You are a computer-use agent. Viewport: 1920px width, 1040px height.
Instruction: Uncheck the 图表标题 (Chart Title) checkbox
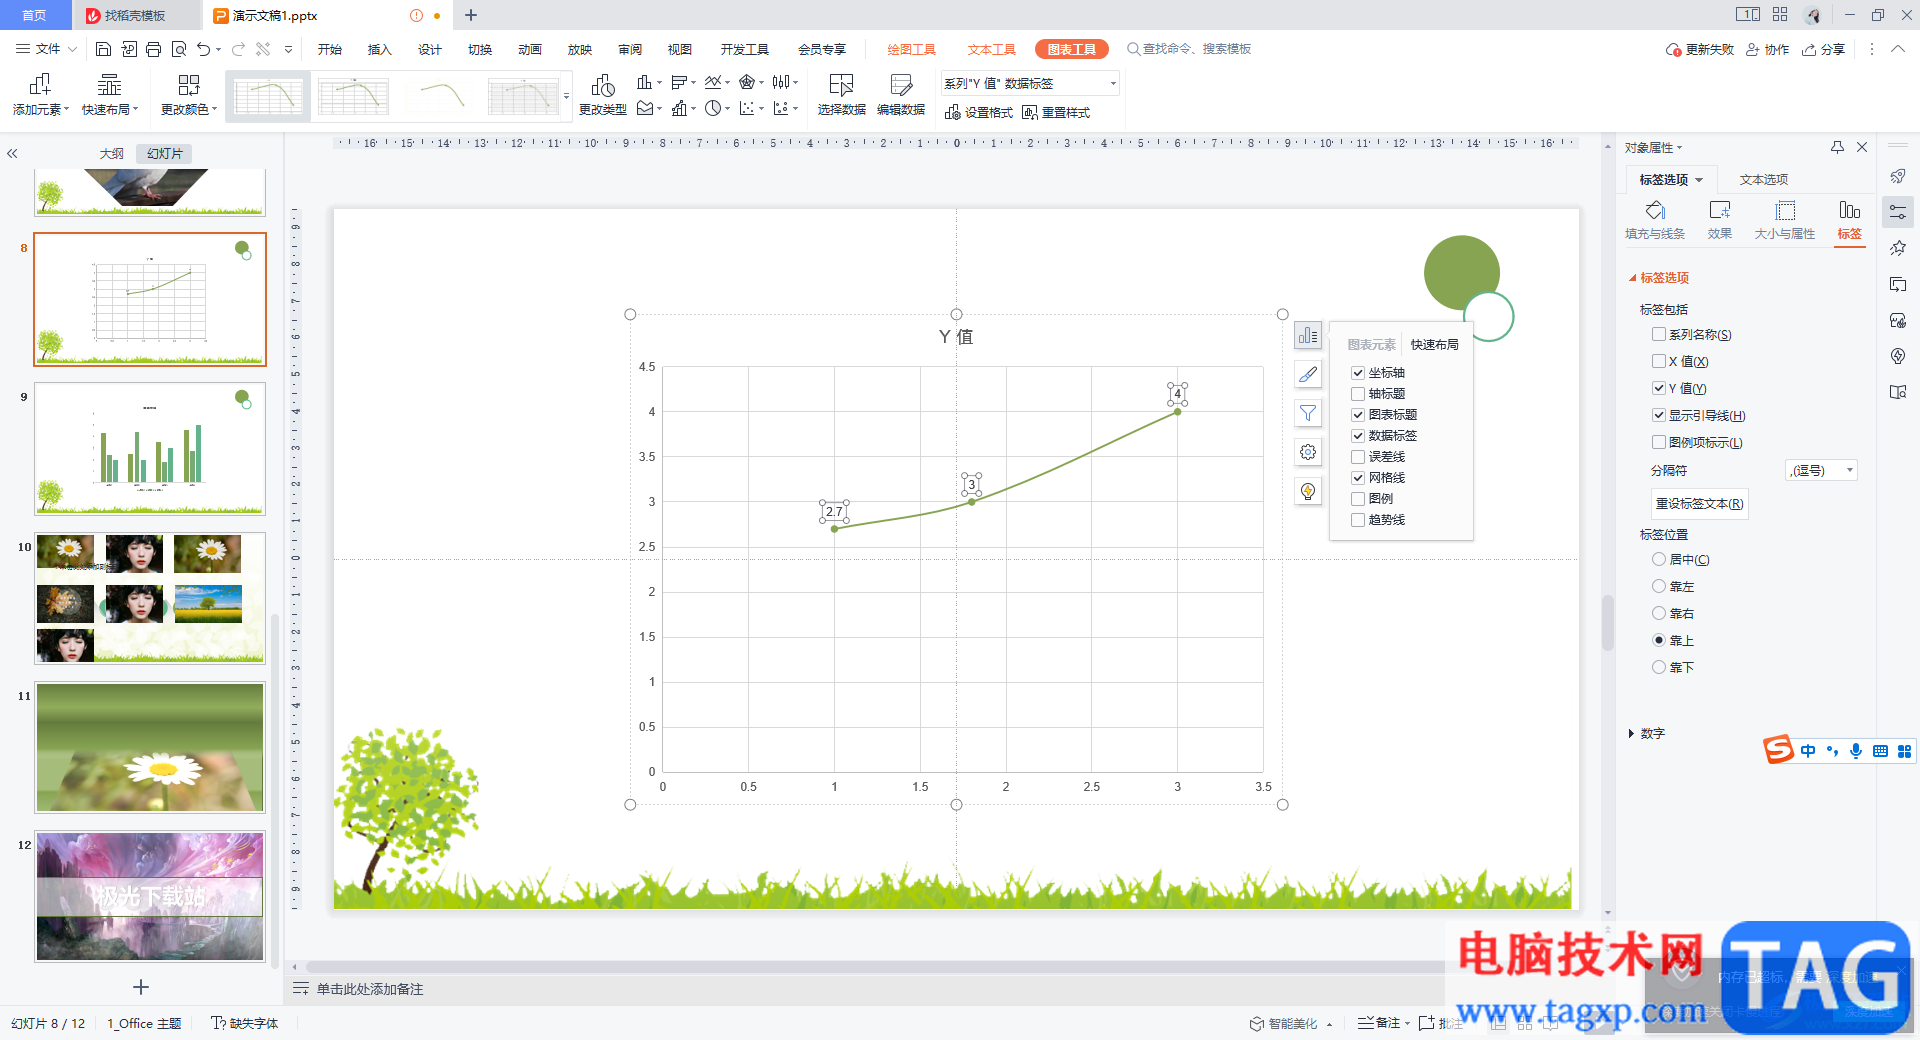click(x=1358, y=415)
